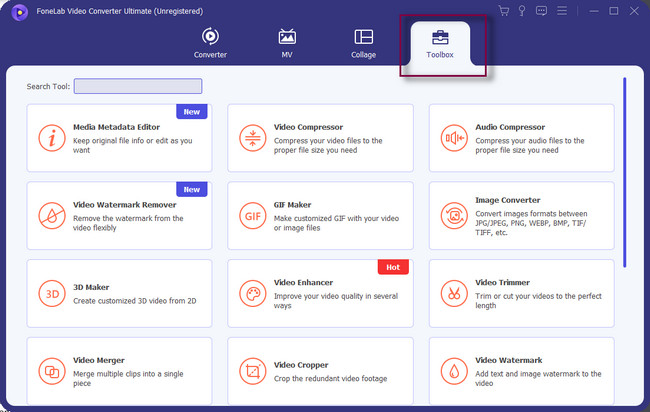Switch to the Converter tab

210,44
